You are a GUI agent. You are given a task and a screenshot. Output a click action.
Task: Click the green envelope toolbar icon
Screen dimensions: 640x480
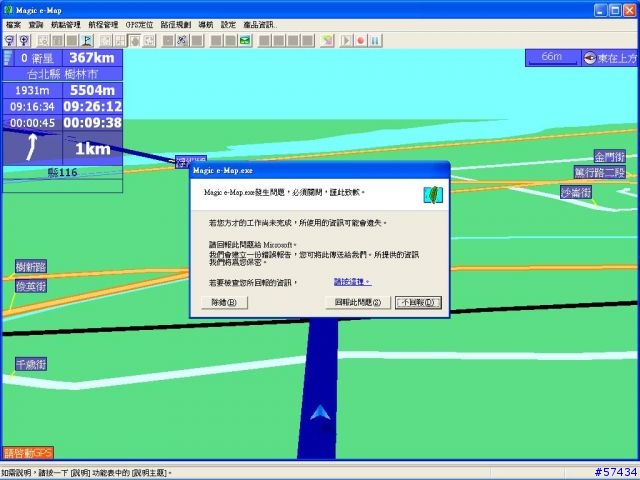[245, 40]
